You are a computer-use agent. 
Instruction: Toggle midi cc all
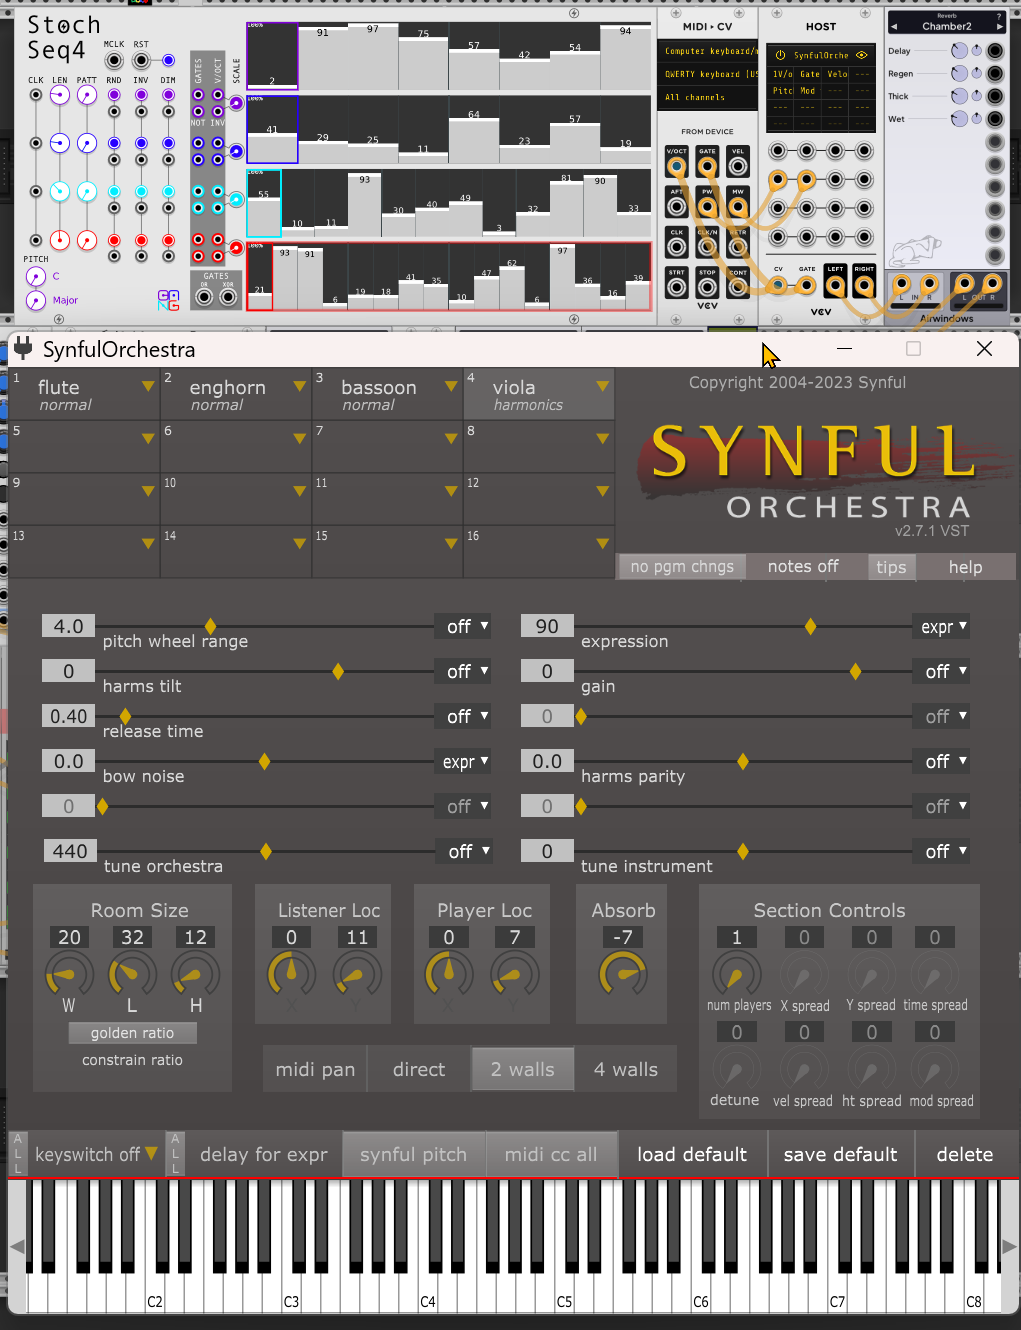[x=551, y=1154]
